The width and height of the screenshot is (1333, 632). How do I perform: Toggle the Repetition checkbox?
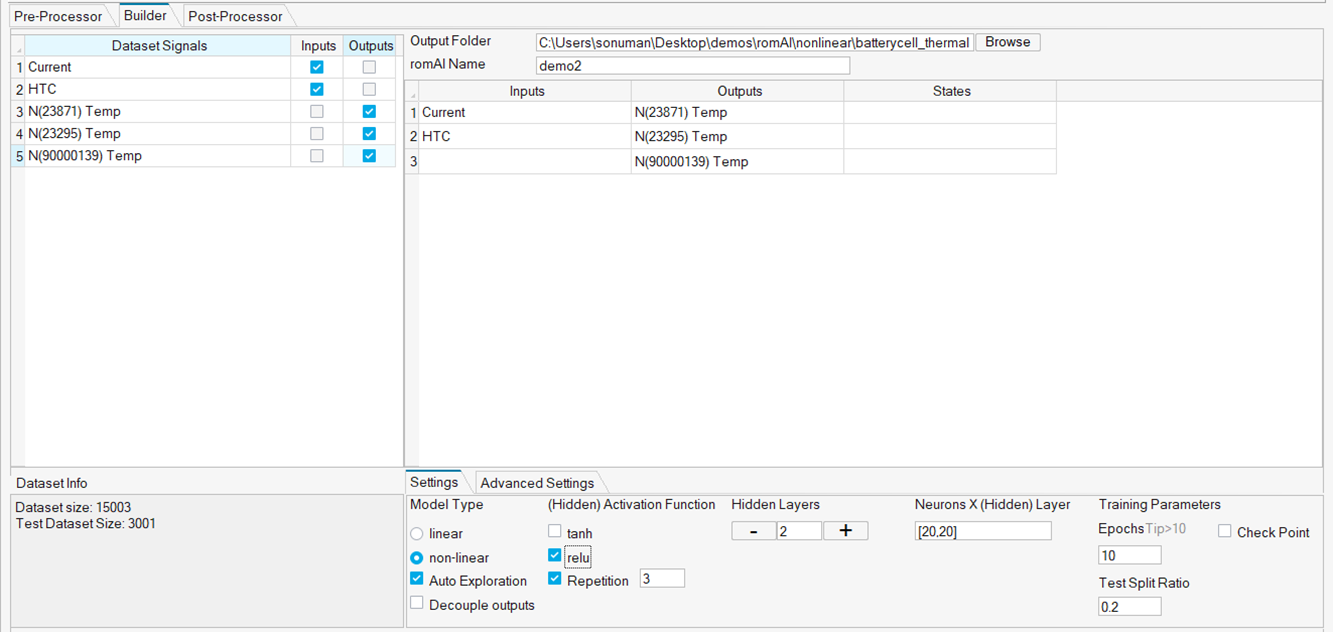(x=555, y=579)
